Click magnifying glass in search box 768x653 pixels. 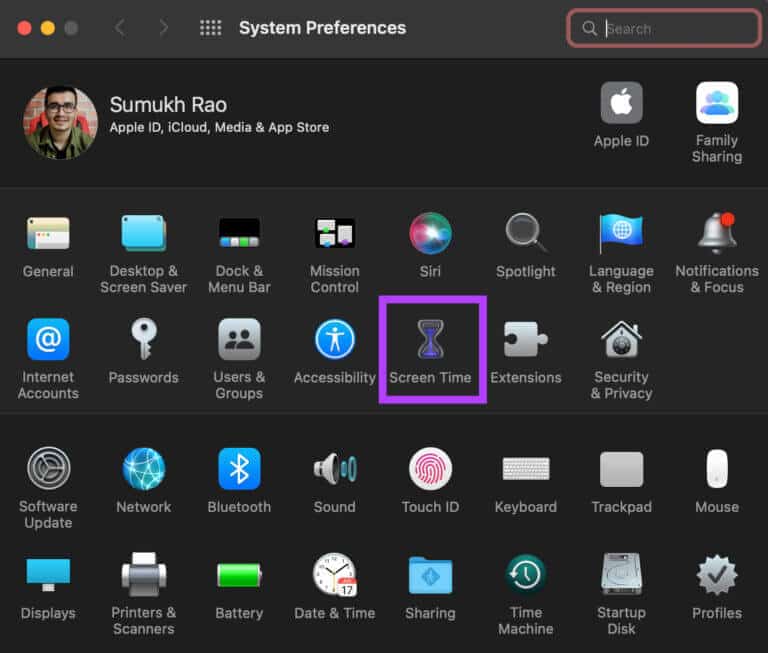590,28
